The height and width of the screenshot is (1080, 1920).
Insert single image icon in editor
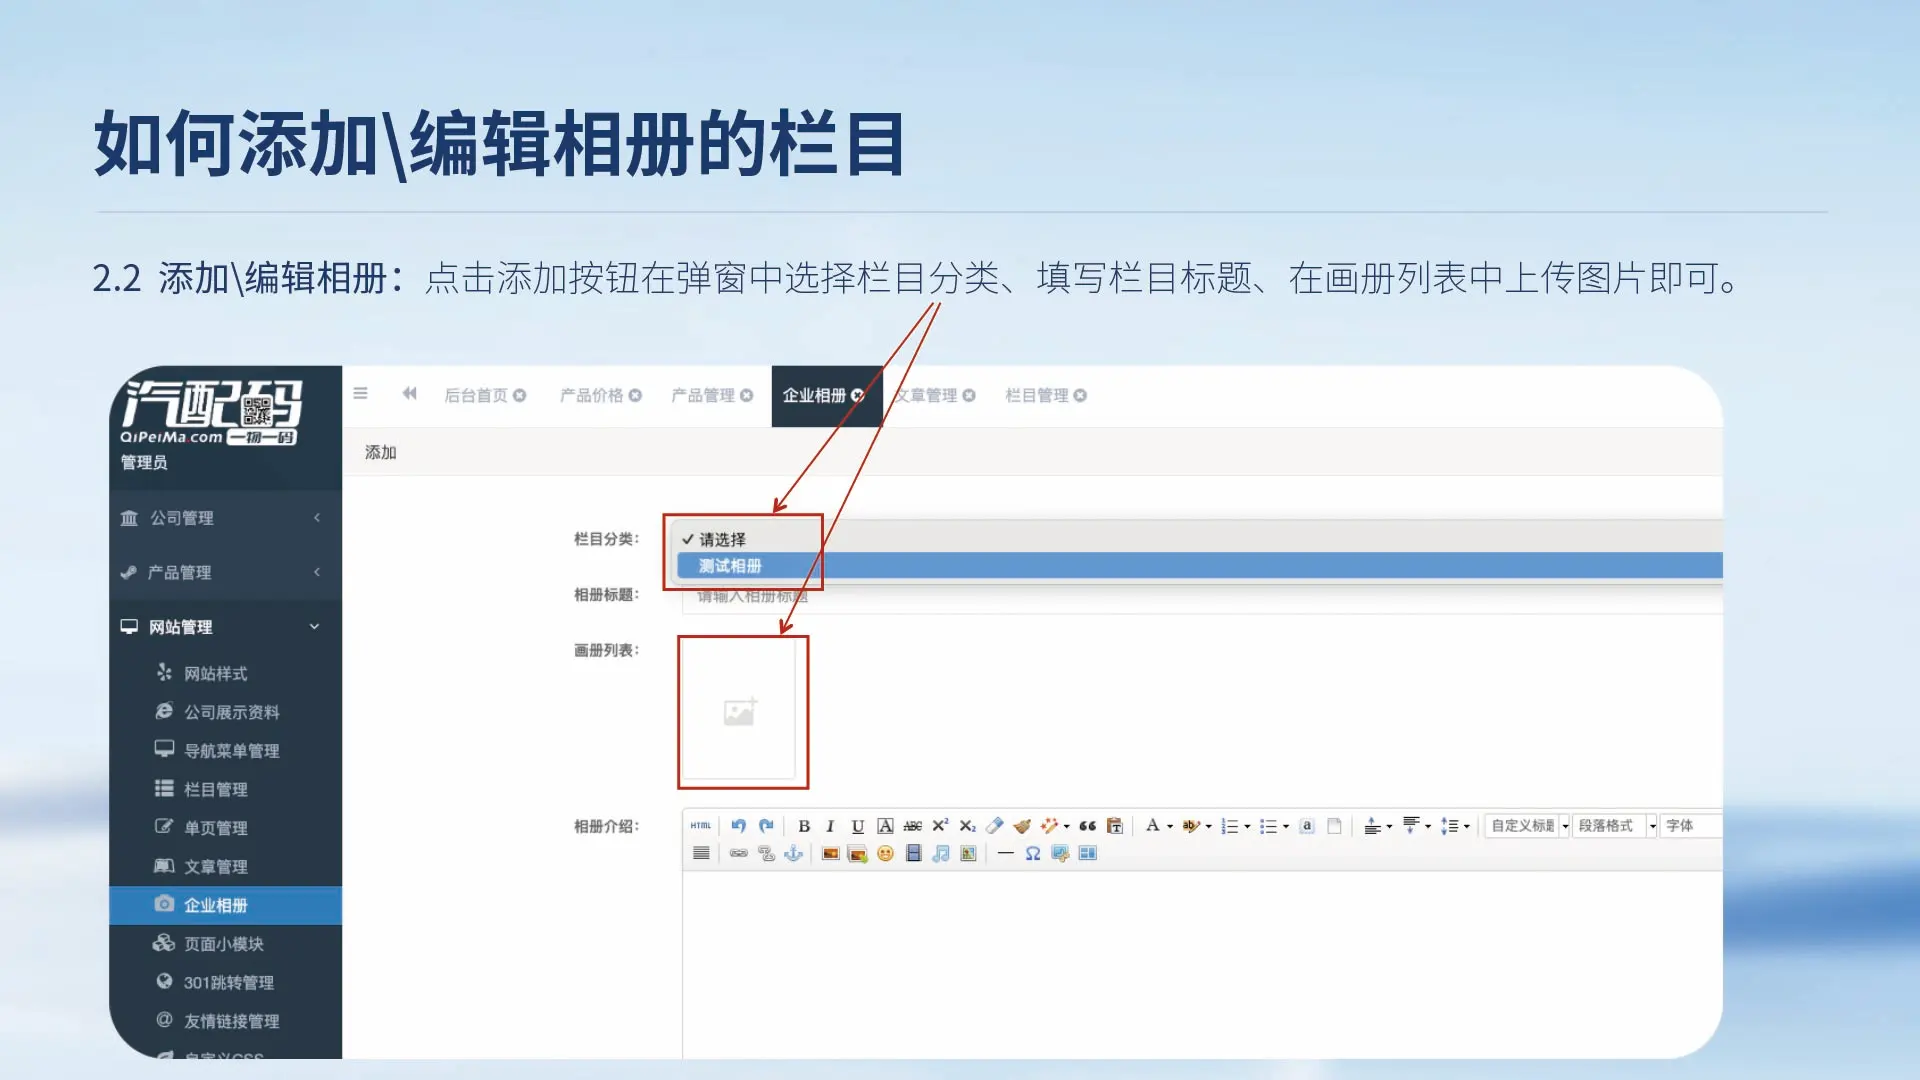[x=830, y=853]
